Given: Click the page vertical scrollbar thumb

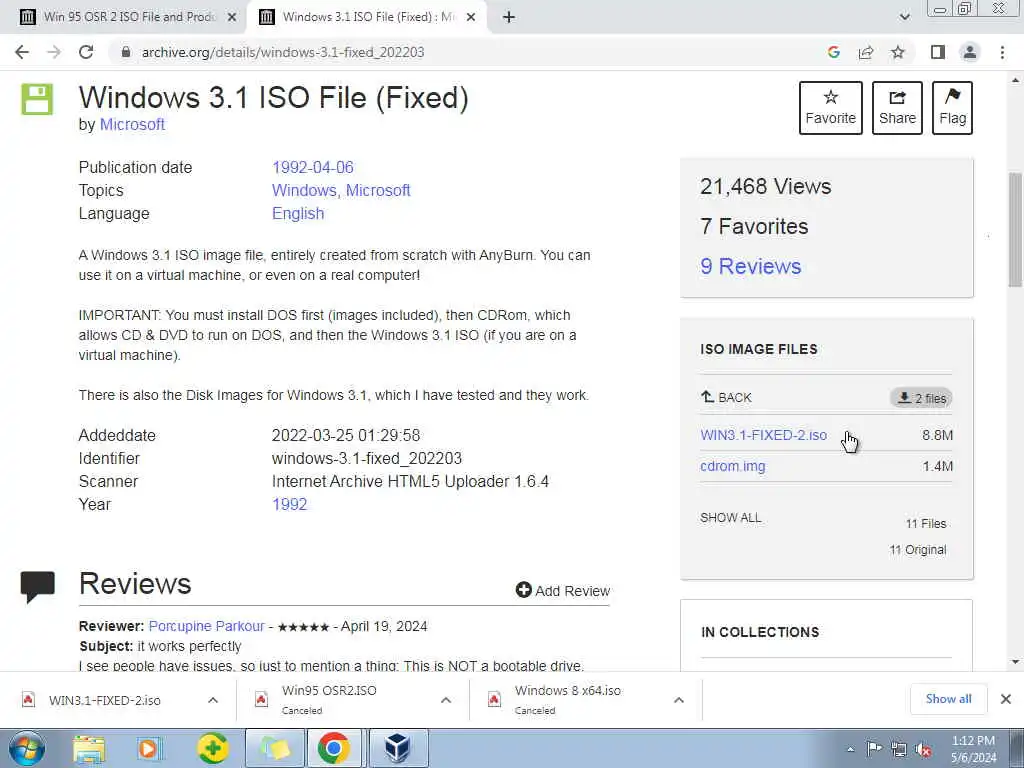Looking at the screenshot, I should click(1015, 229).
